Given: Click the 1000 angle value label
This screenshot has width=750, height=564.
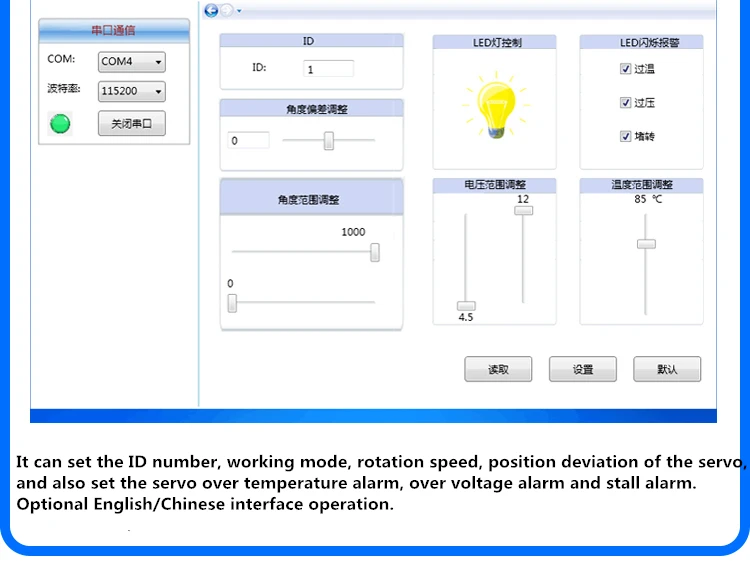Looking at the screenshot, I should 353,232.
